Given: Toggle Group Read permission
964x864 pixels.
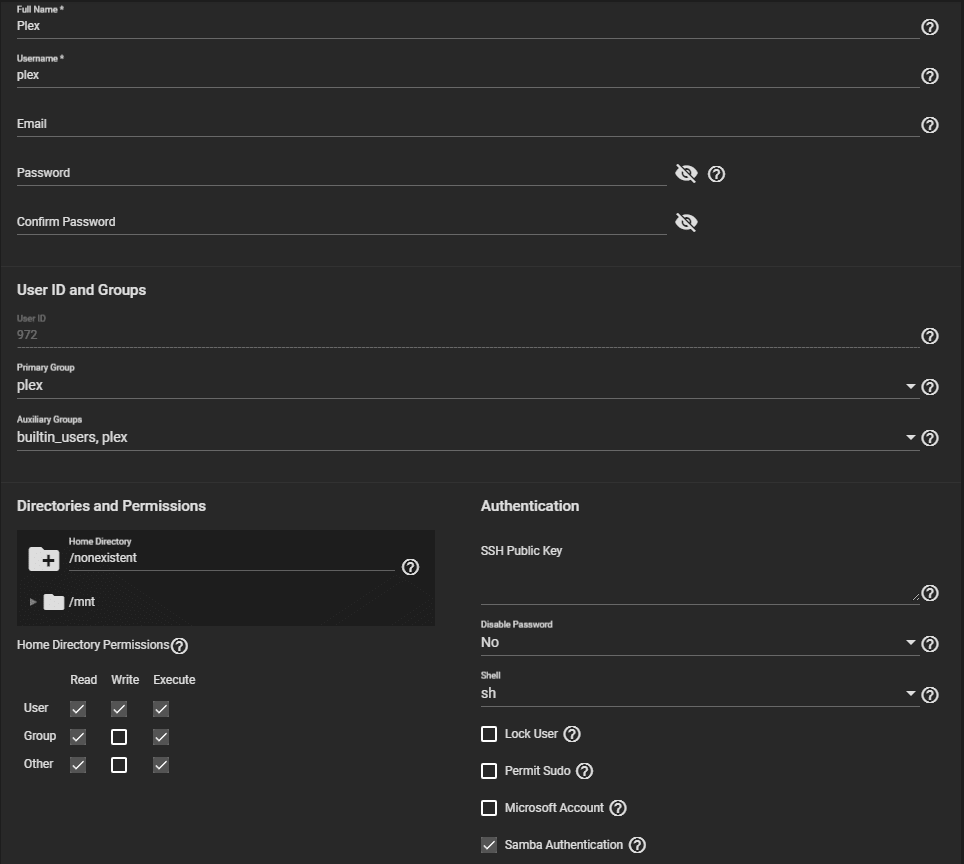Looking at the screenshot, I should (78, 737).
